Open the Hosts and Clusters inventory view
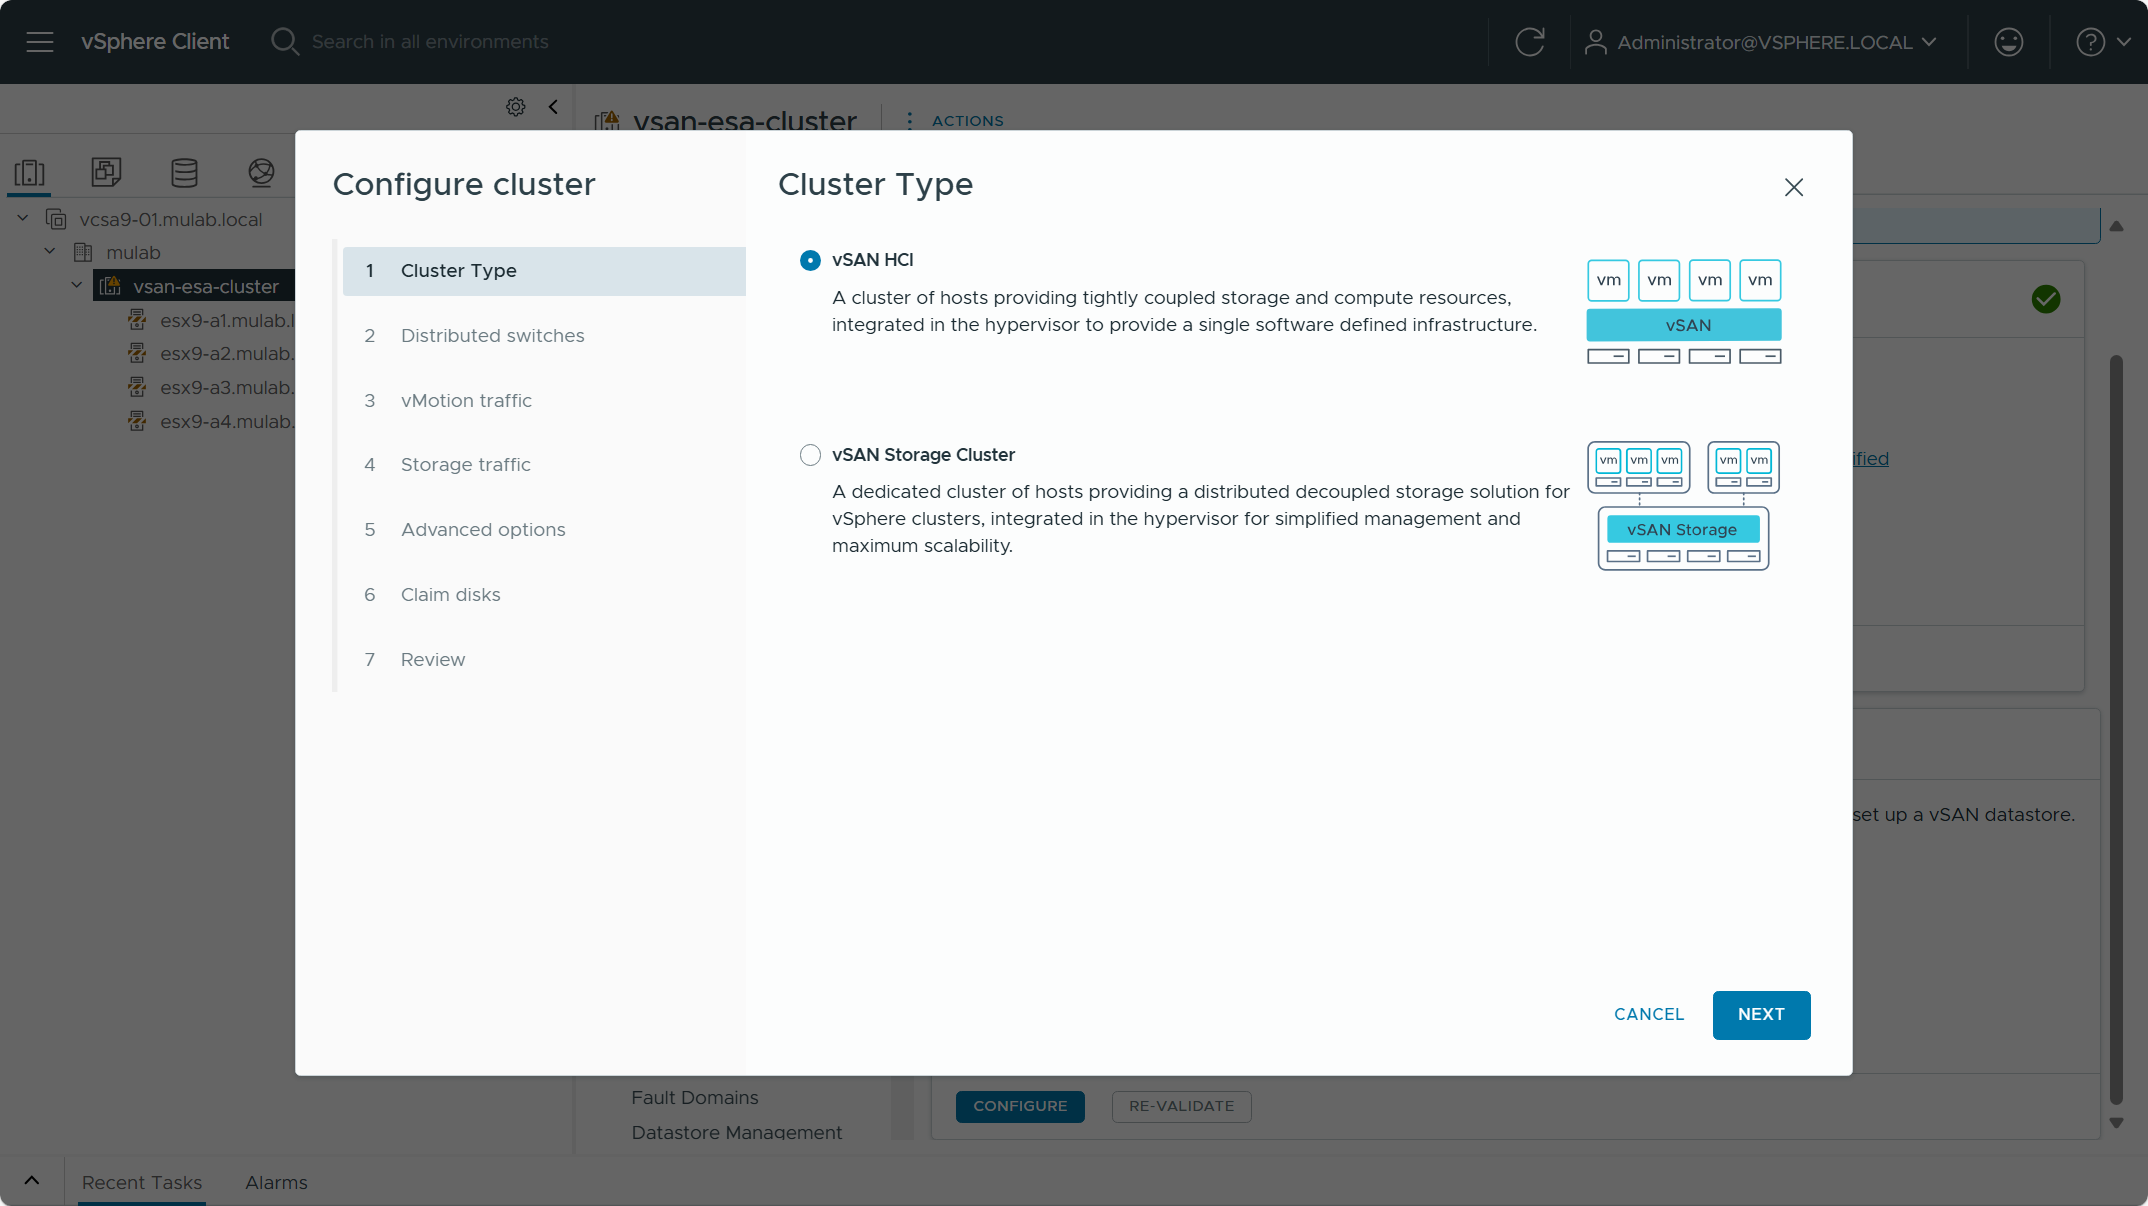2148x1206 pixels. pyautogui.click(x=30, y=173)
